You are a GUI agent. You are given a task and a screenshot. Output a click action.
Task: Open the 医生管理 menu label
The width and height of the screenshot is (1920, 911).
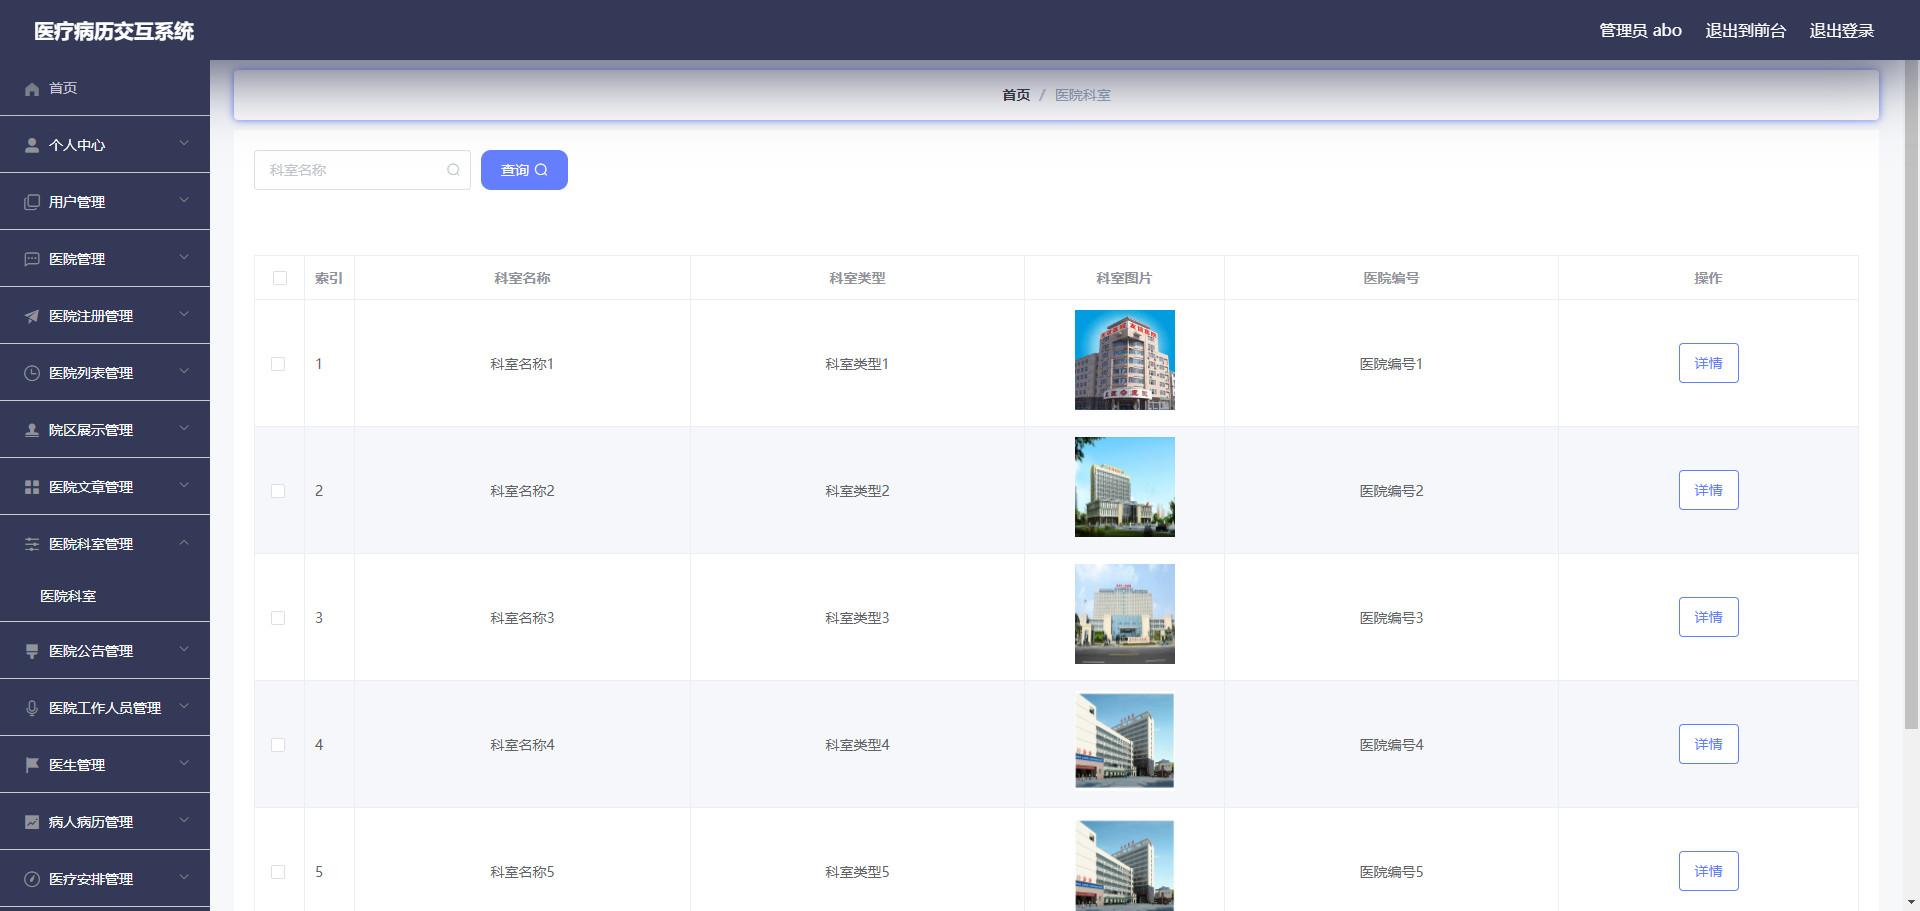click(77, 765)
